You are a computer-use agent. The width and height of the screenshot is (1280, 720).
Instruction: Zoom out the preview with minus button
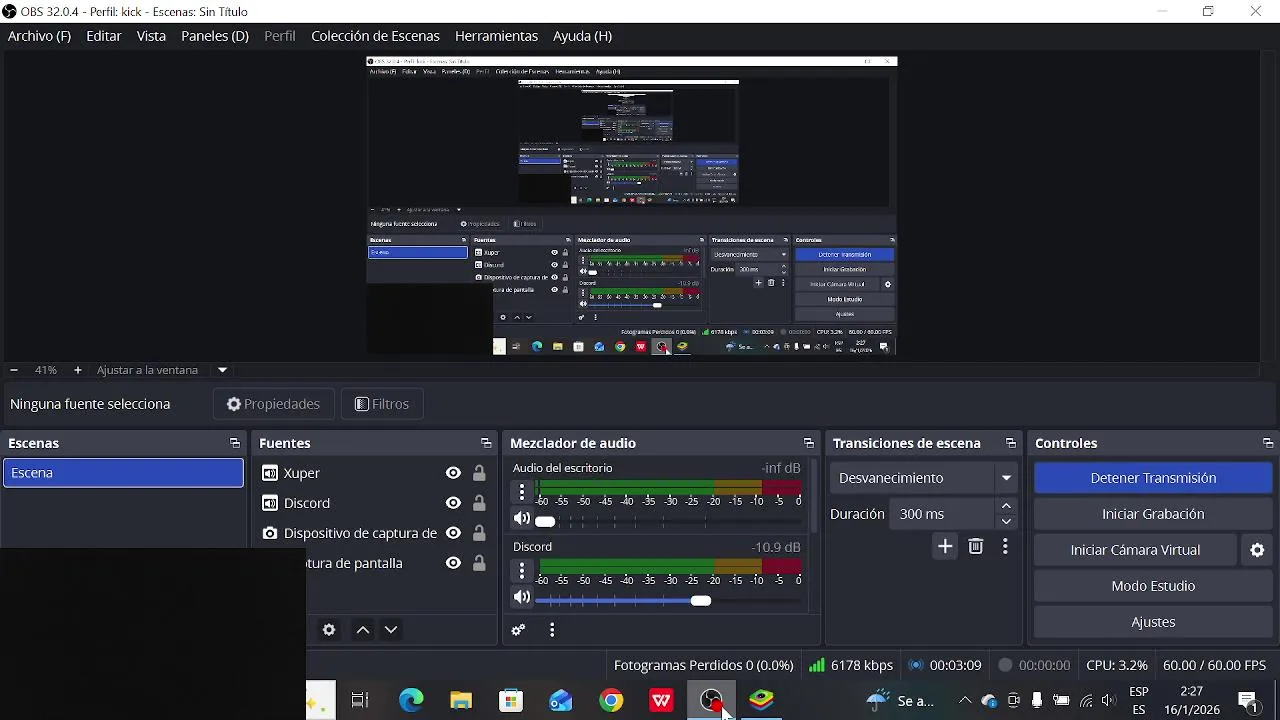13,370
